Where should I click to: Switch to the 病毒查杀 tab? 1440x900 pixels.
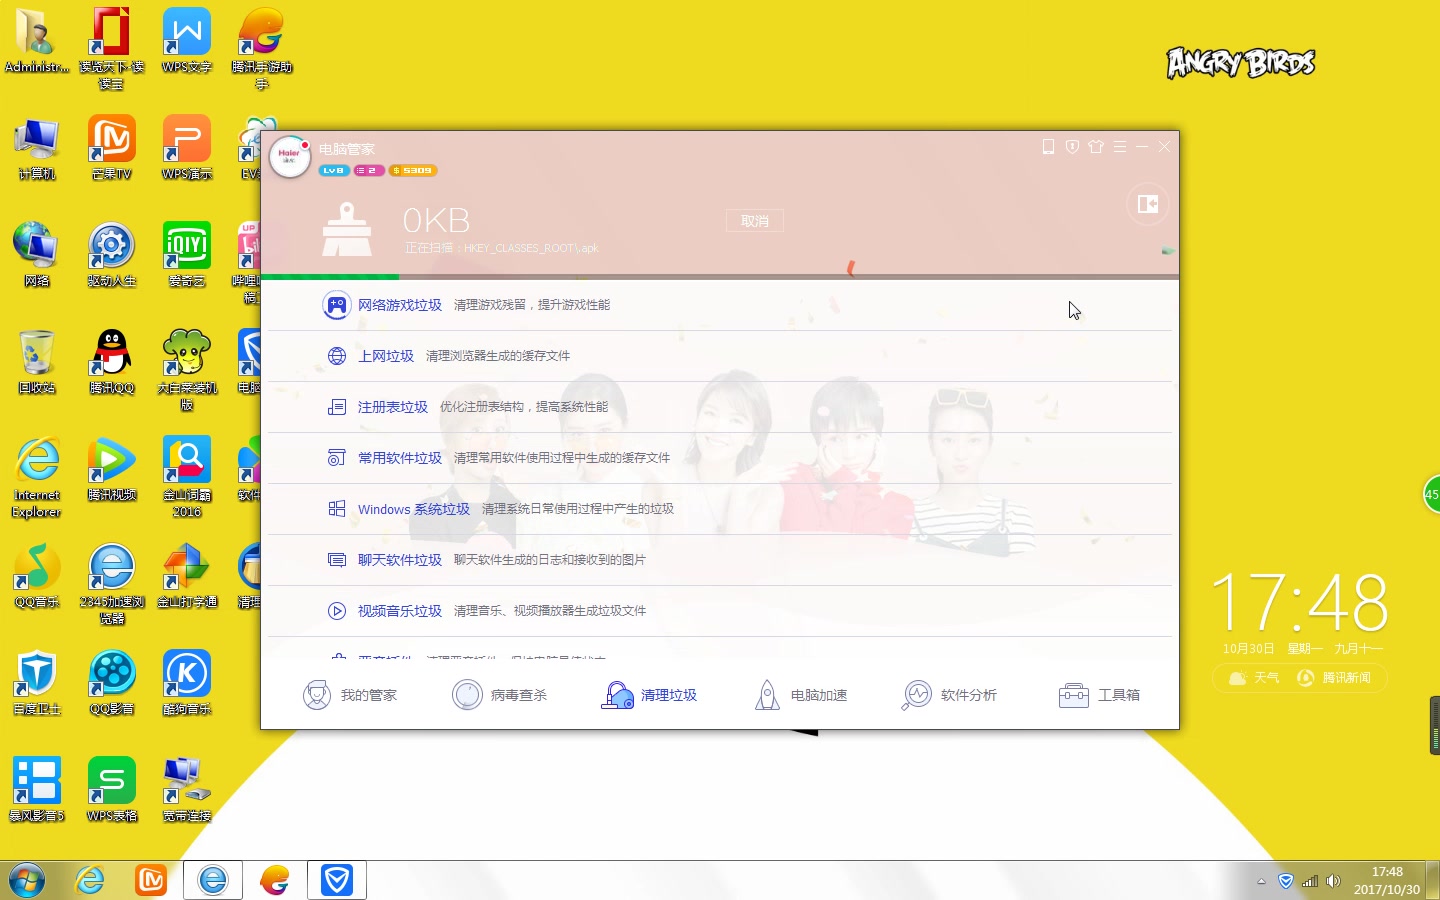[x=499, y=695]
